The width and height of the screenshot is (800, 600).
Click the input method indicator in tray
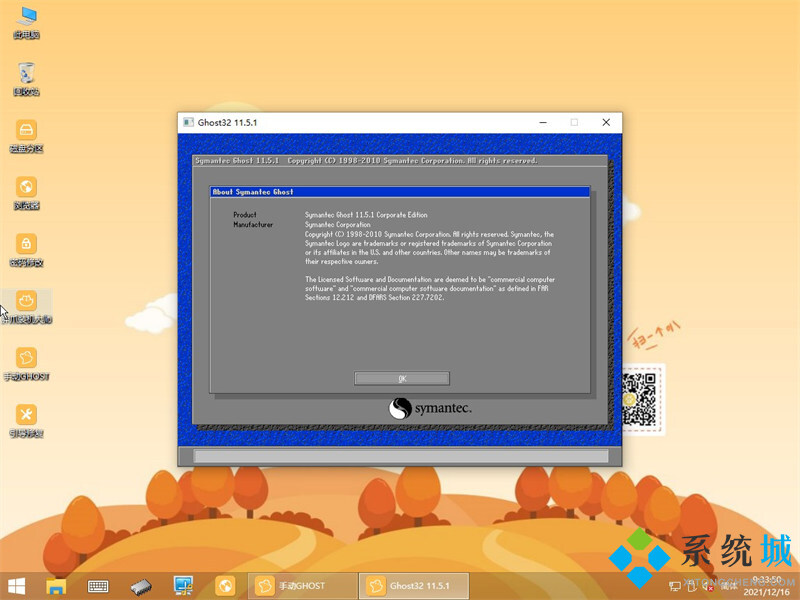click(729, 587)
